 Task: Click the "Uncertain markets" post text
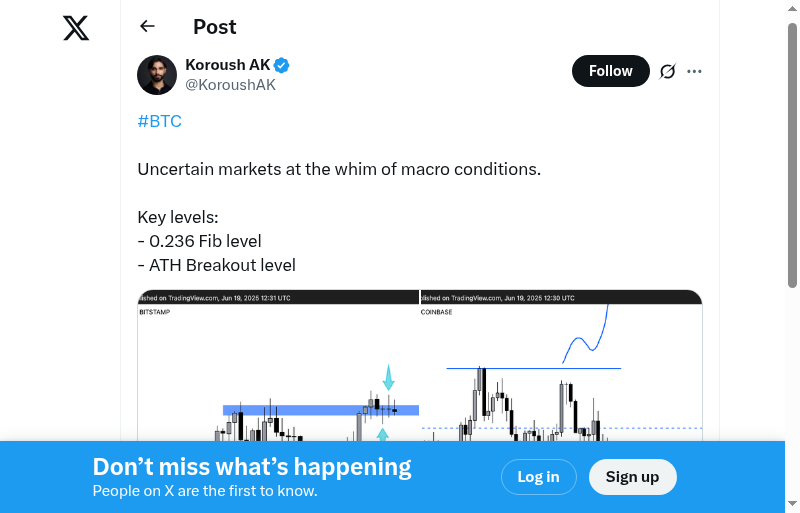pos(339,169)
